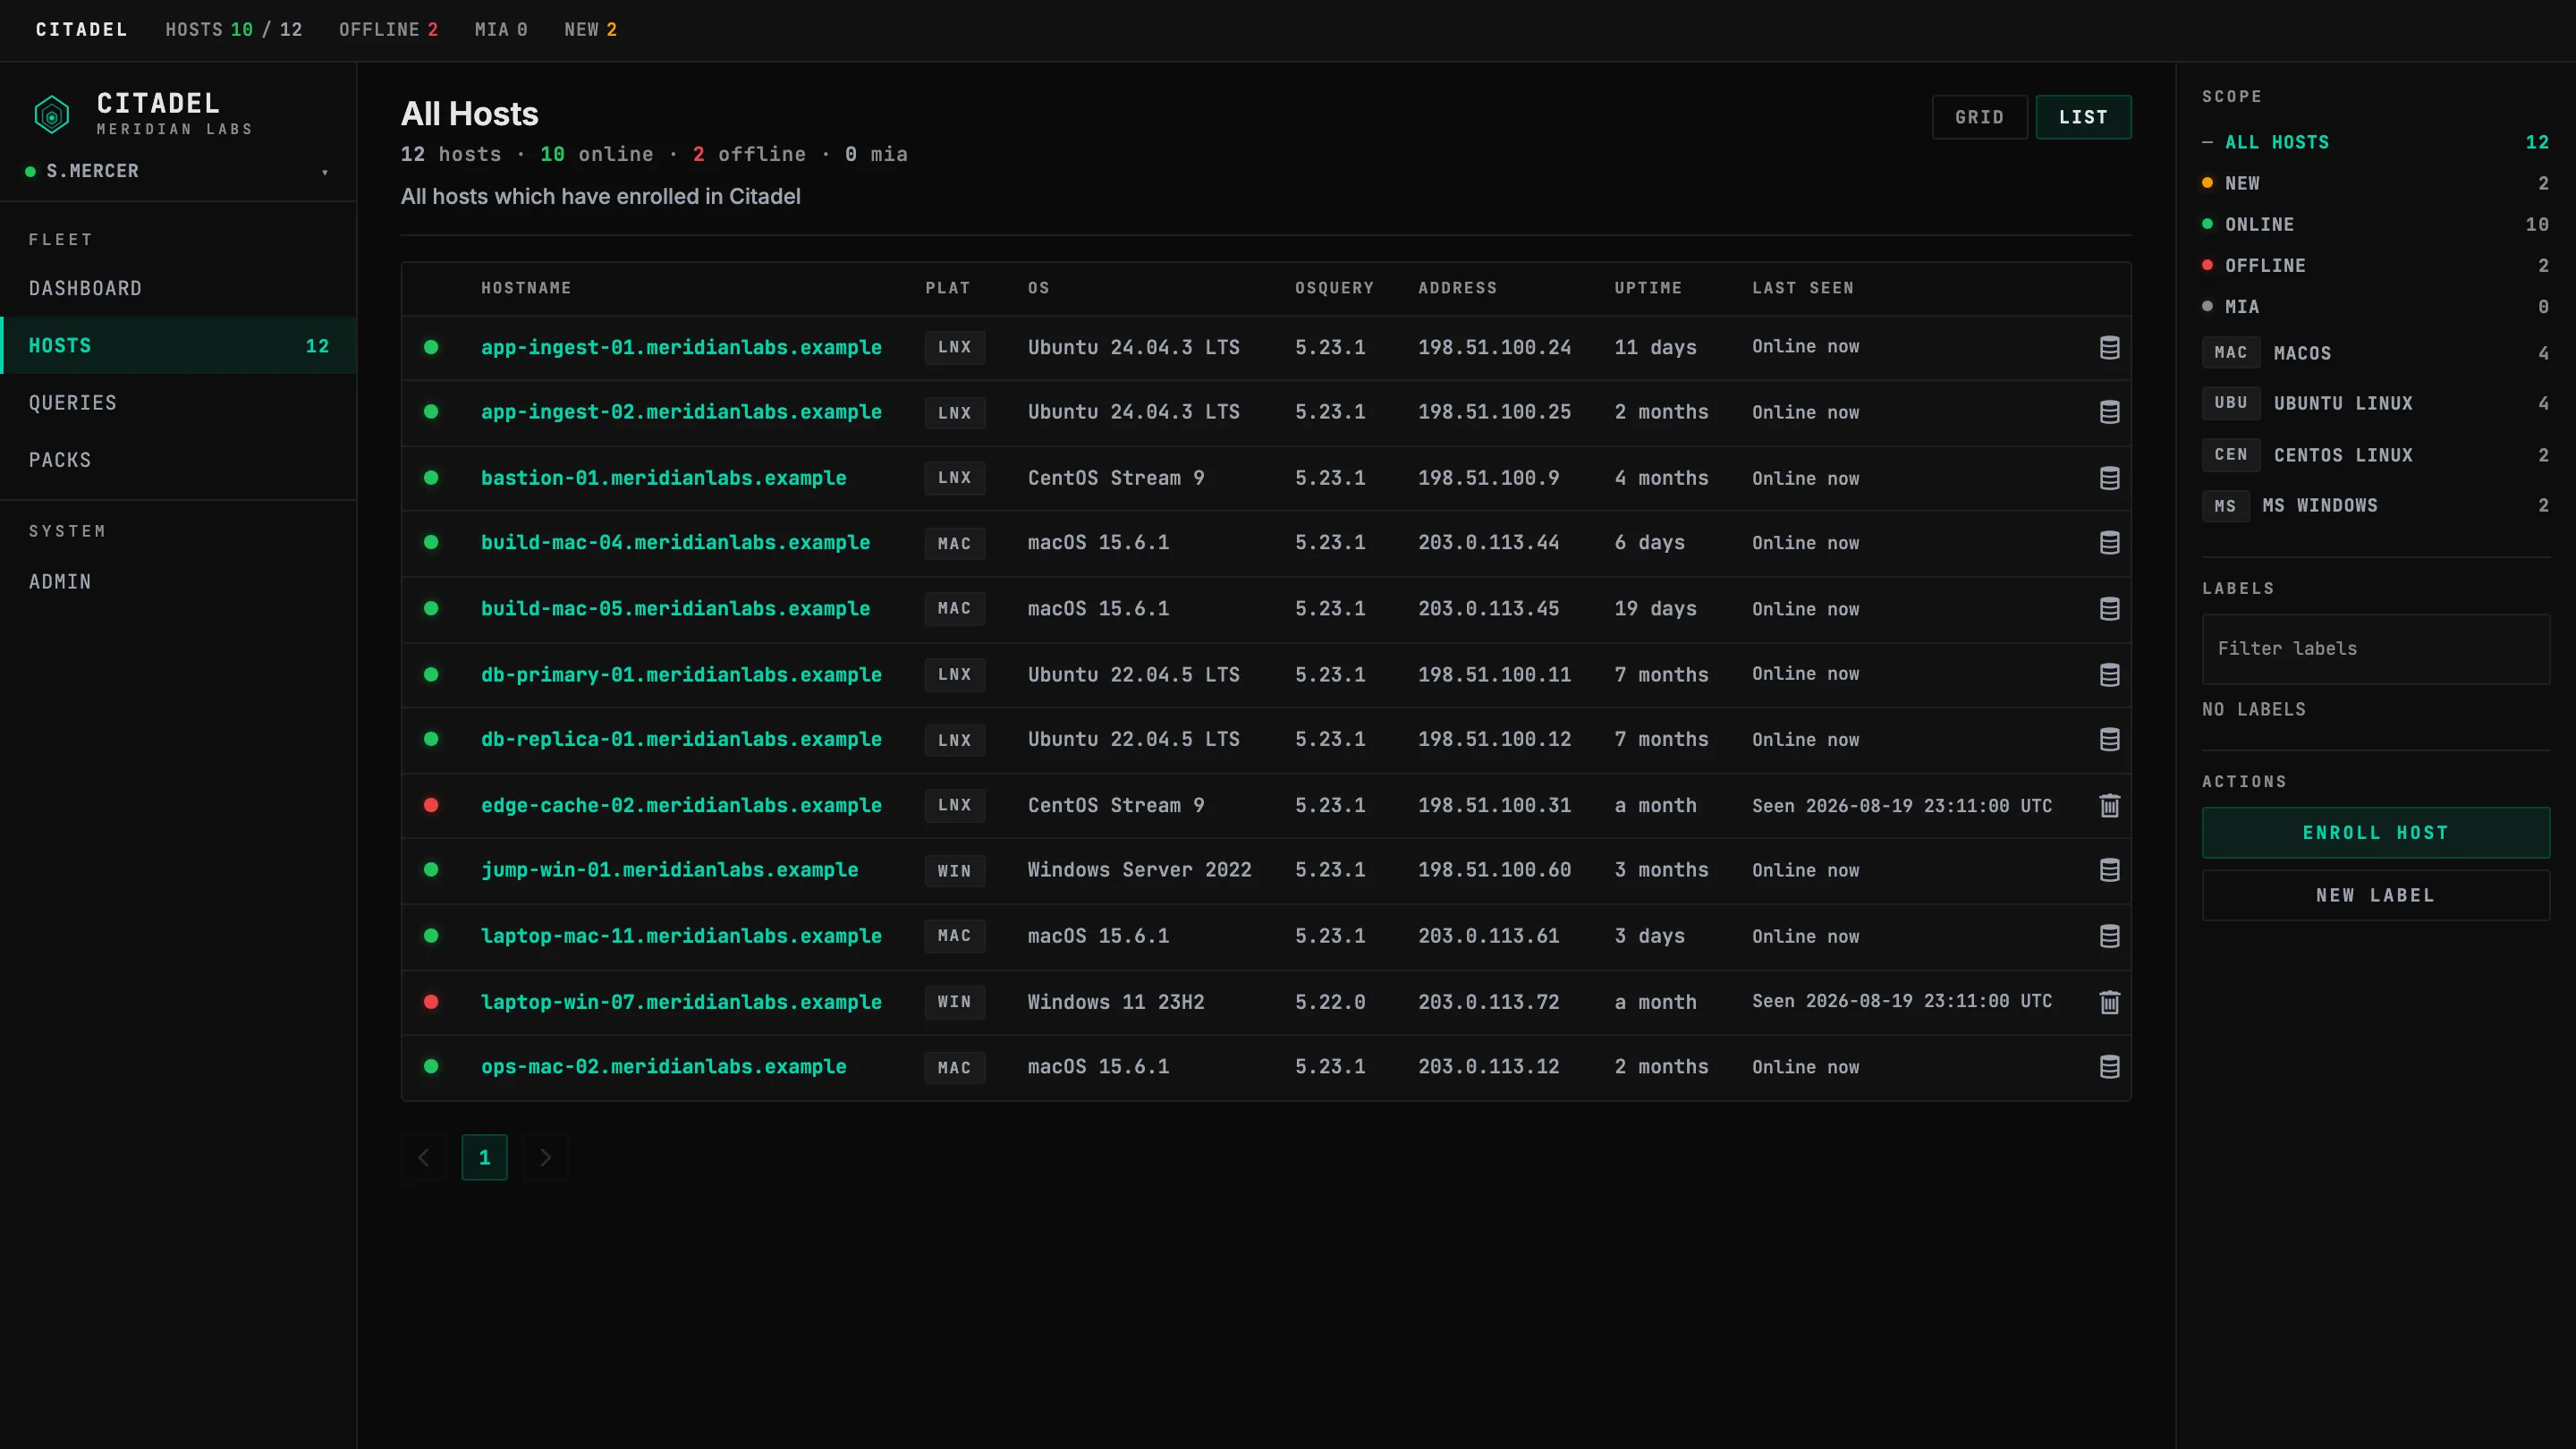The width and height of the screenshot is (2576, 1449).
Task: Click database icon in build-mac-05 row
Action: click(2109, 609)
